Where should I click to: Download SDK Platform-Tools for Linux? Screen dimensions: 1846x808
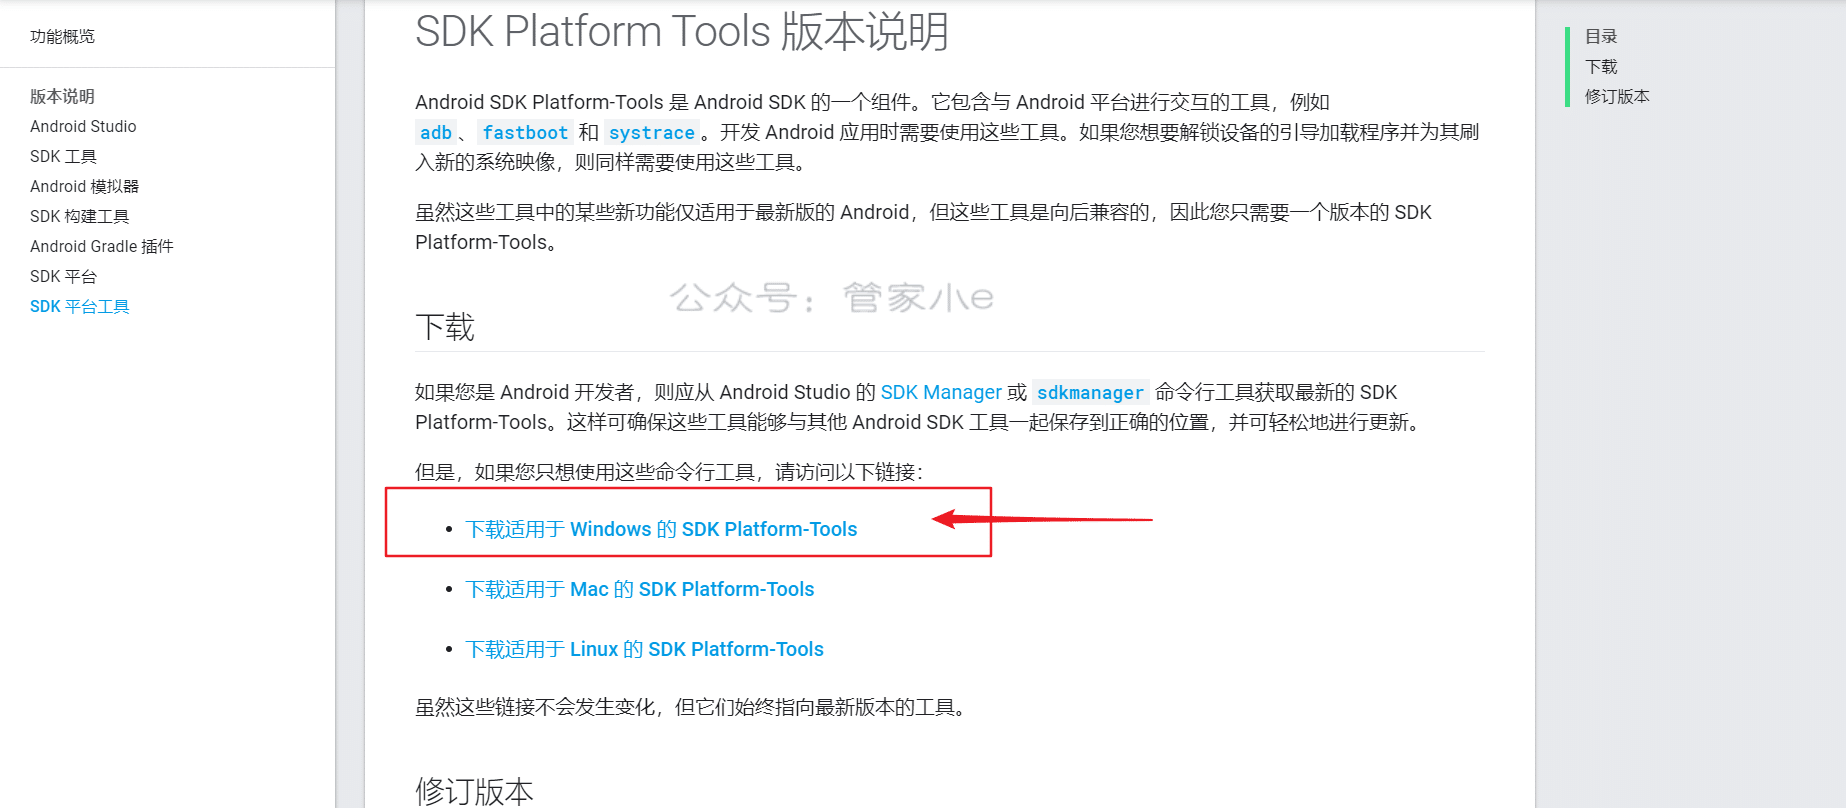tap(645, 649)
